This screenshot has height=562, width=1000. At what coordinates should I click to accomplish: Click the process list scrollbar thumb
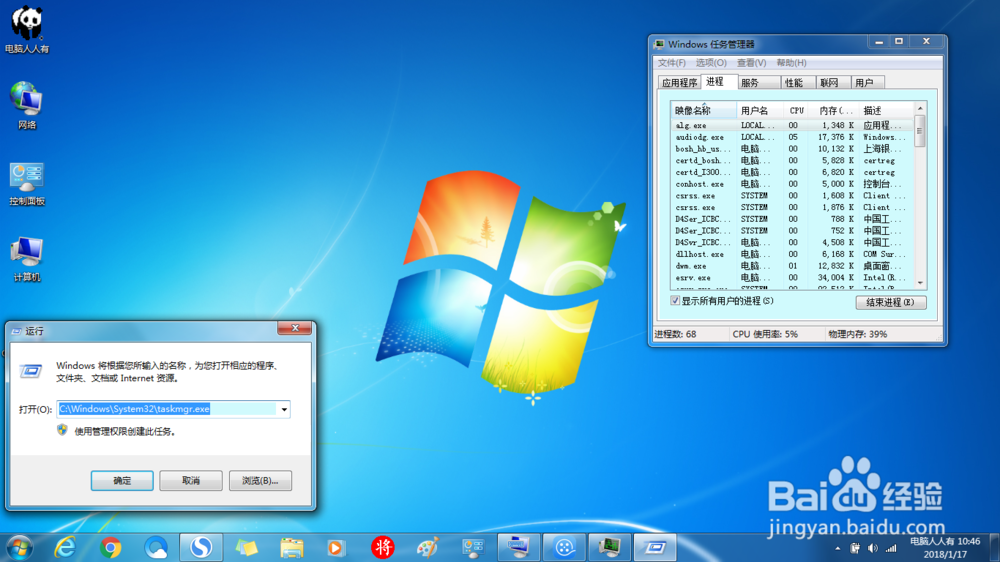(x=920, y=131)
